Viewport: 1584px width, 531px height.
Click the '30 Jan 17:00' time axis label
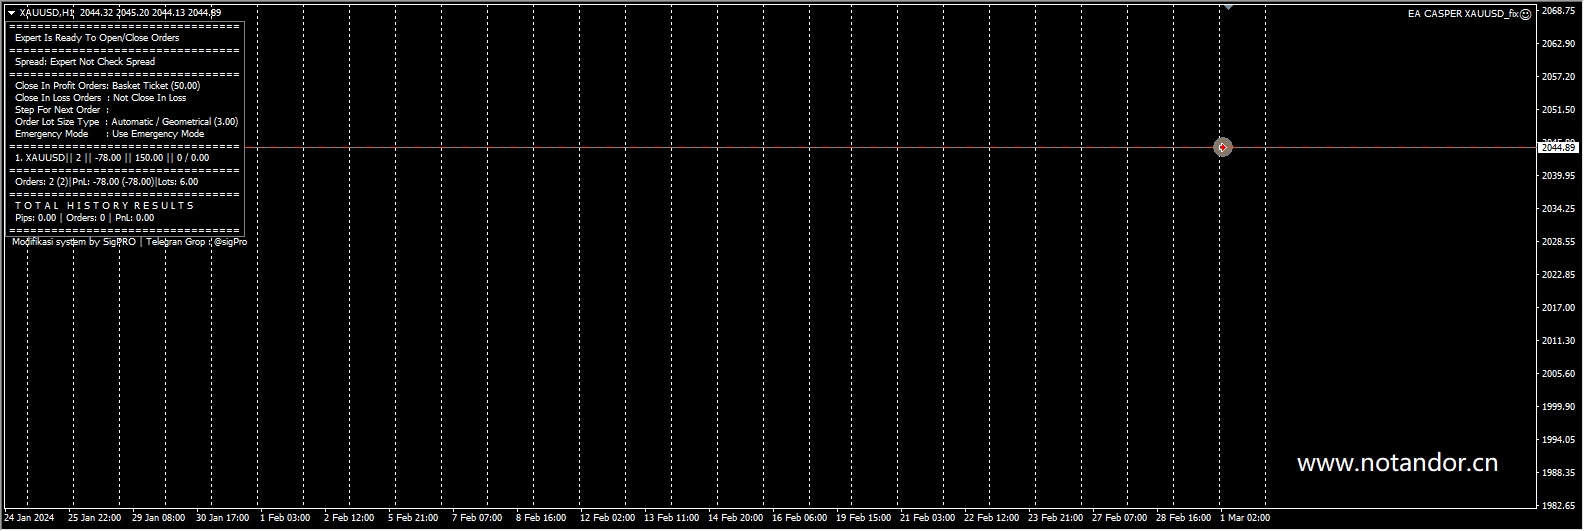click(x=223, y=519)
